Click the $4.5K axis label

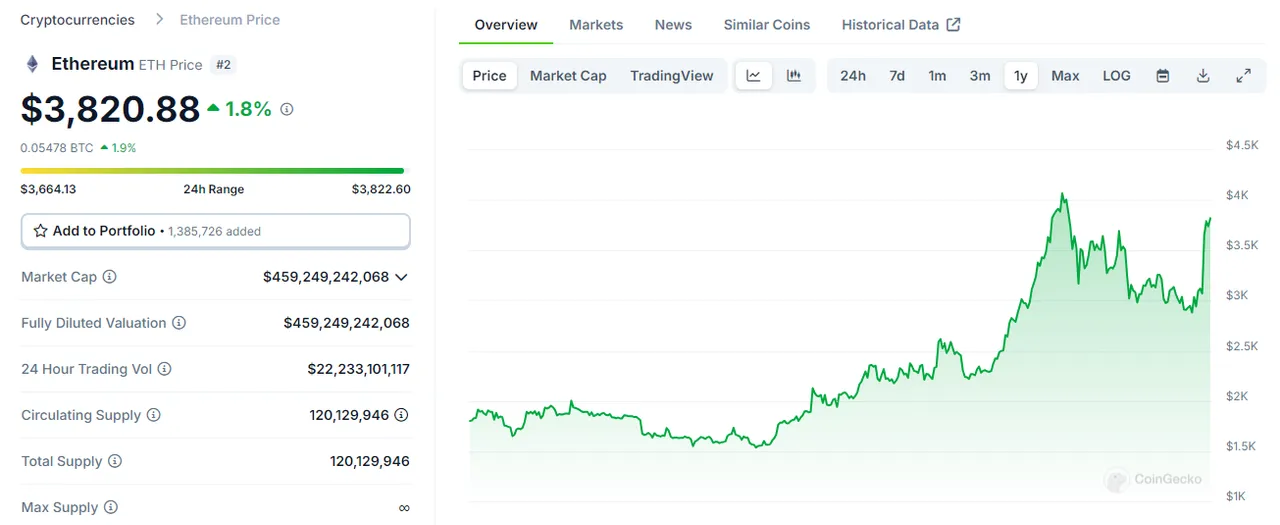click(x=1242, y=145)
